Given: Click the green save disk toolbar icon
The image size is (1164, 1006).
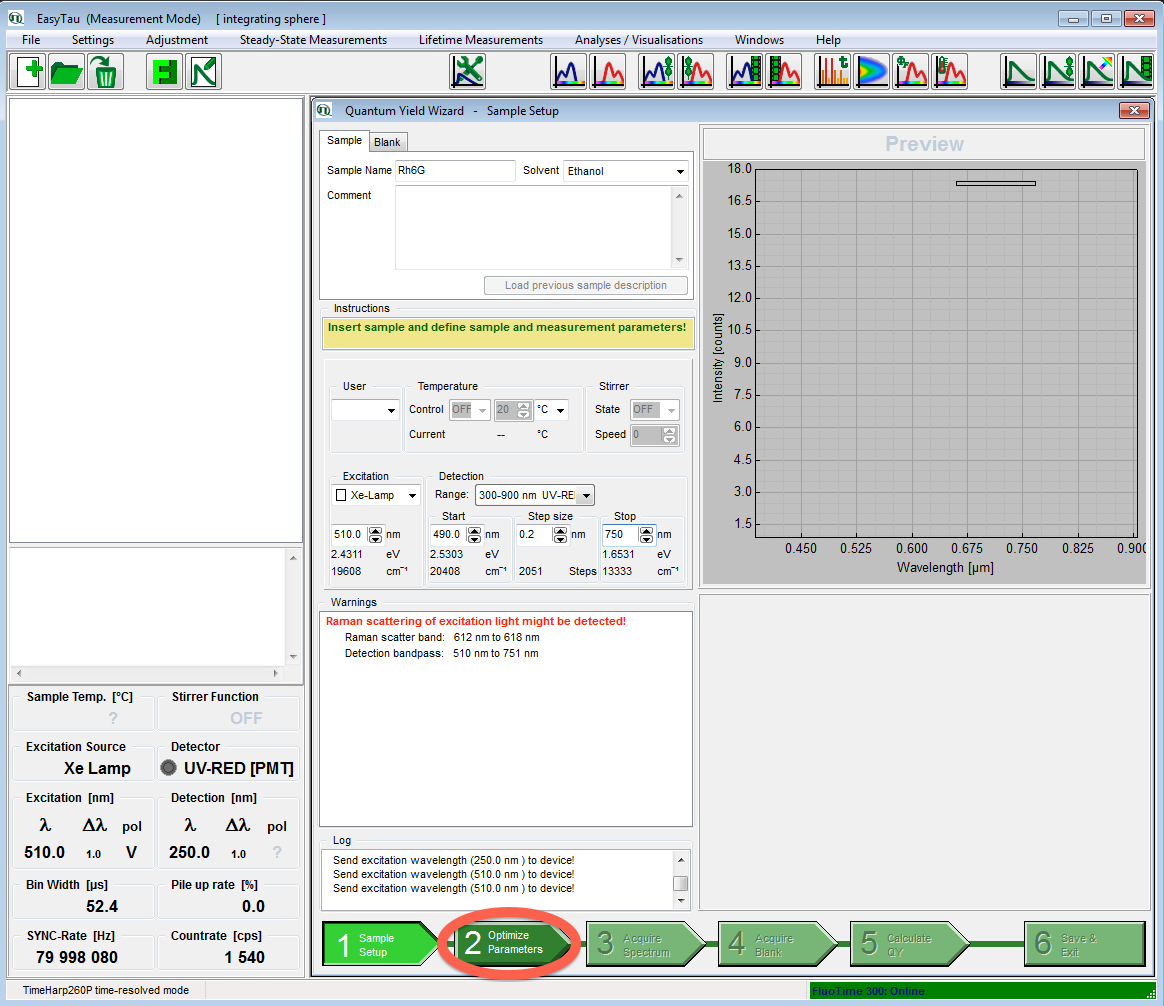Looking at the screenshot, I should 164,72.
